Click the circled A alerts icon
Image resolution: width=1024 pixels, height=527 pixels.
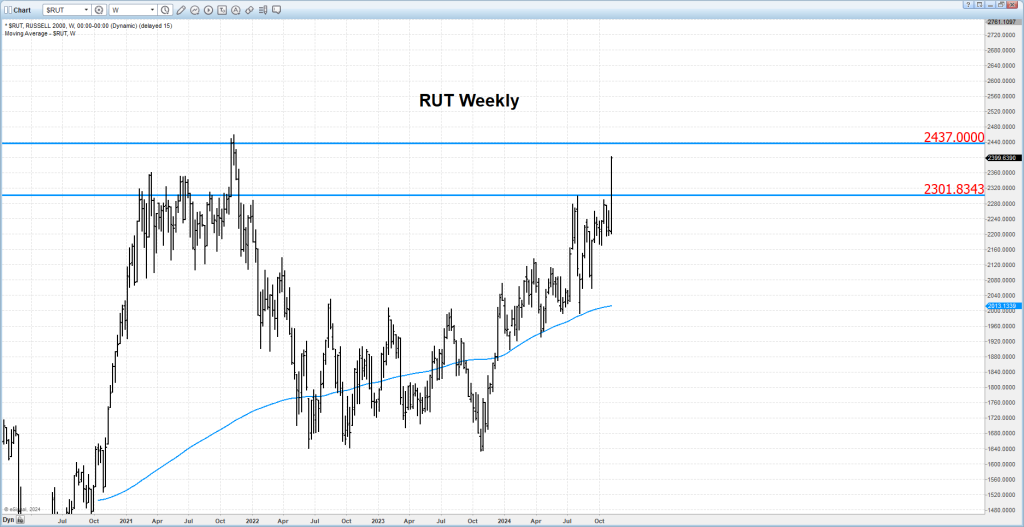point(236,10)
